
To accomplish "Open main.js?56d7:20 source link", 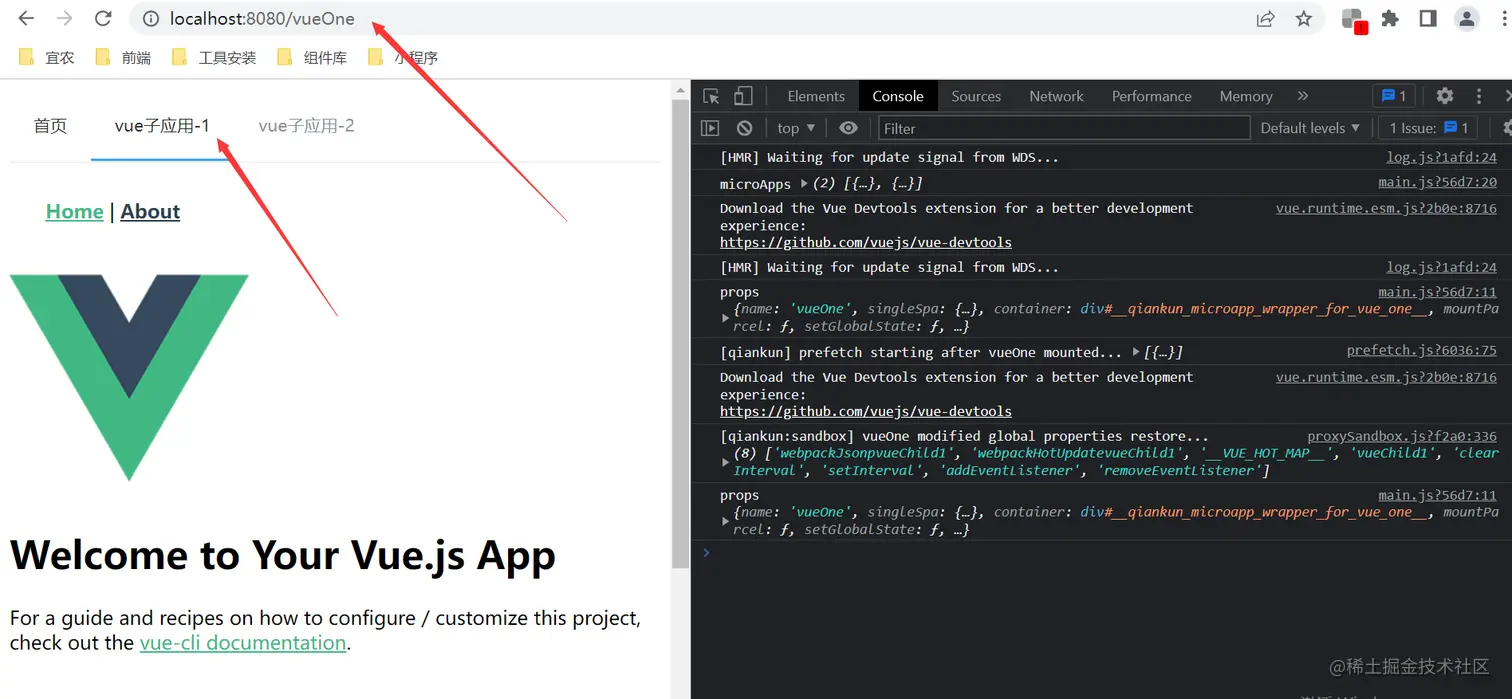I will click(x=1437, y=183).
